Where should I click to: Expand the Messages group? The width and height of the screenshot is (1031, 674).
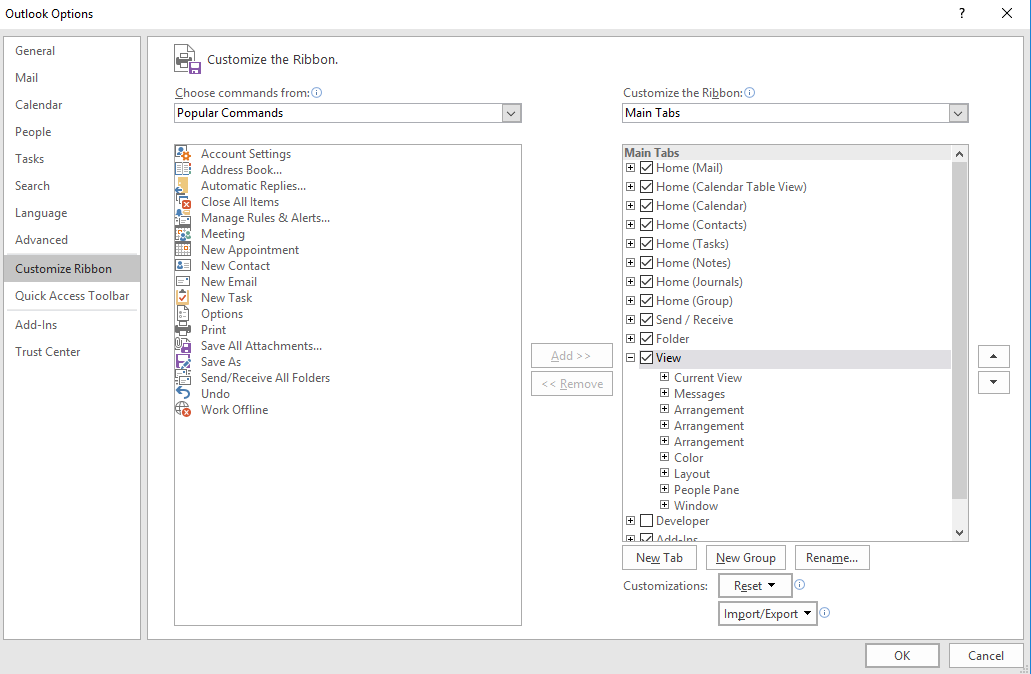pyautogui.click(x=664, y=393)
